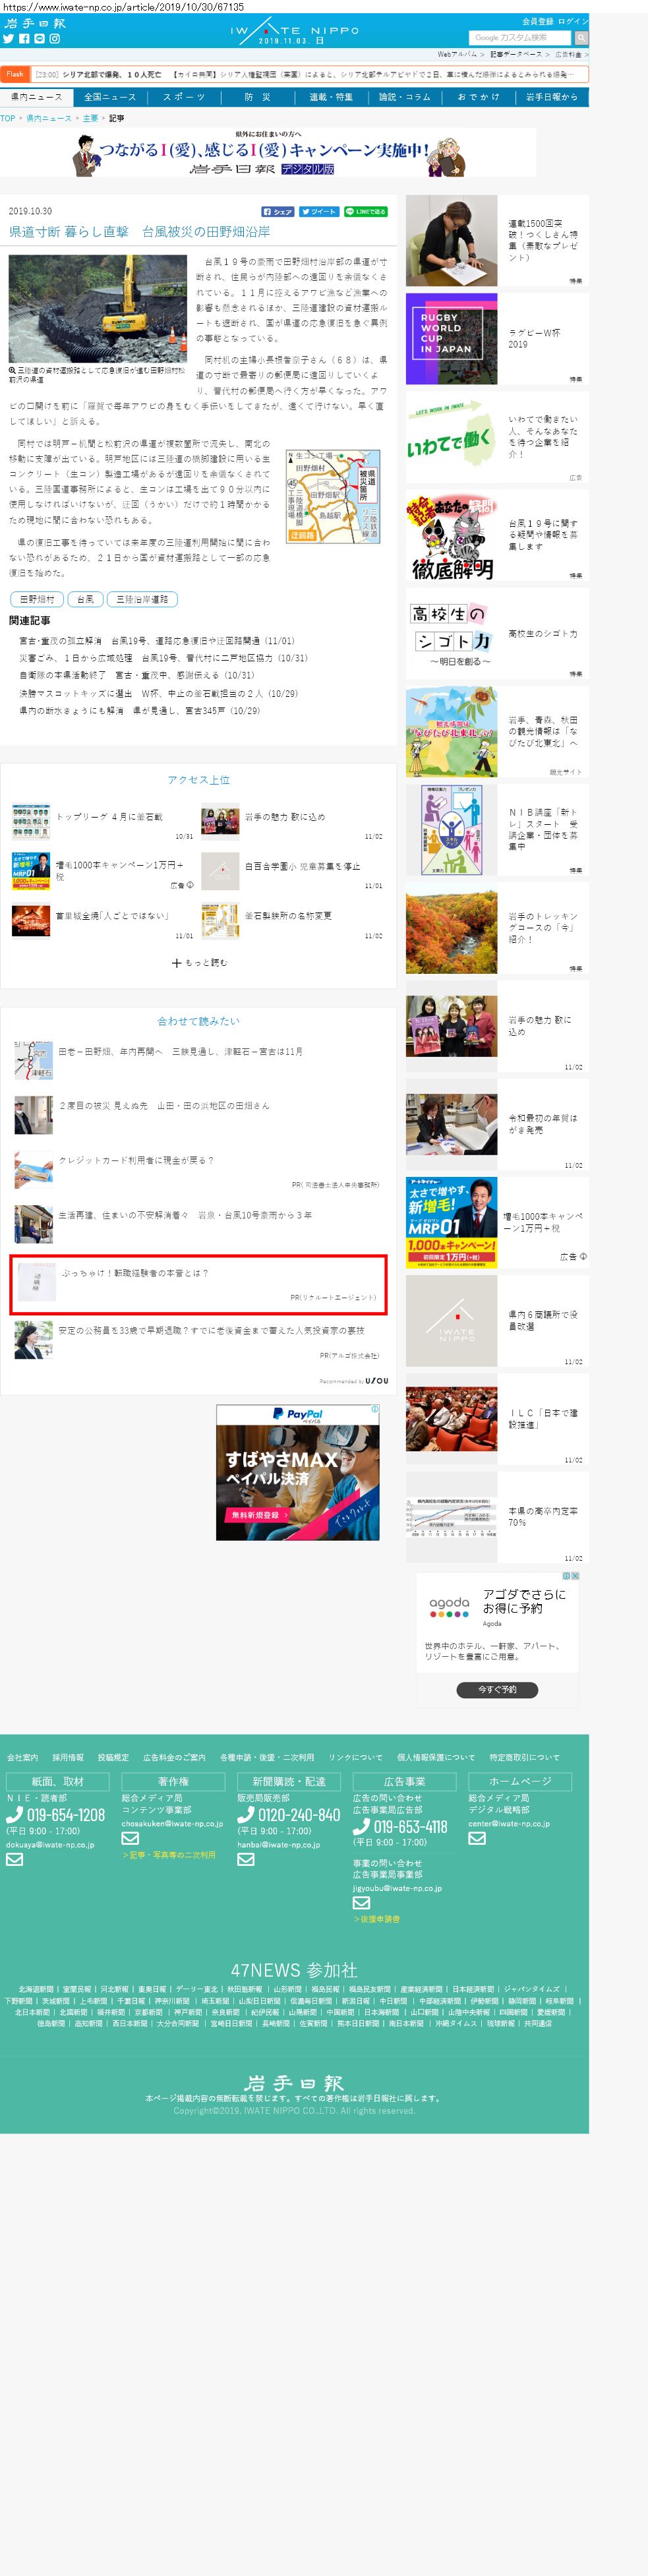Open the Instagram icon in header

(55, 39)
